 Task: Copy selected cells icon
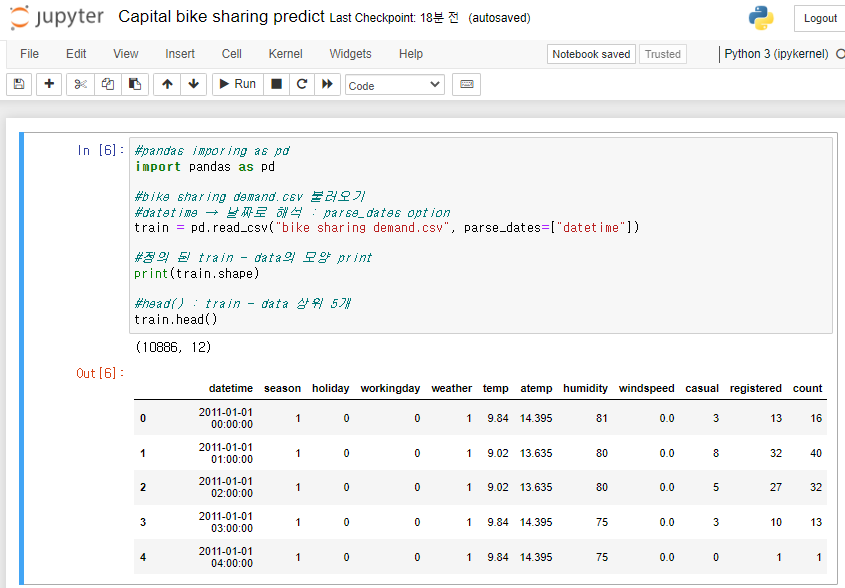108,84
